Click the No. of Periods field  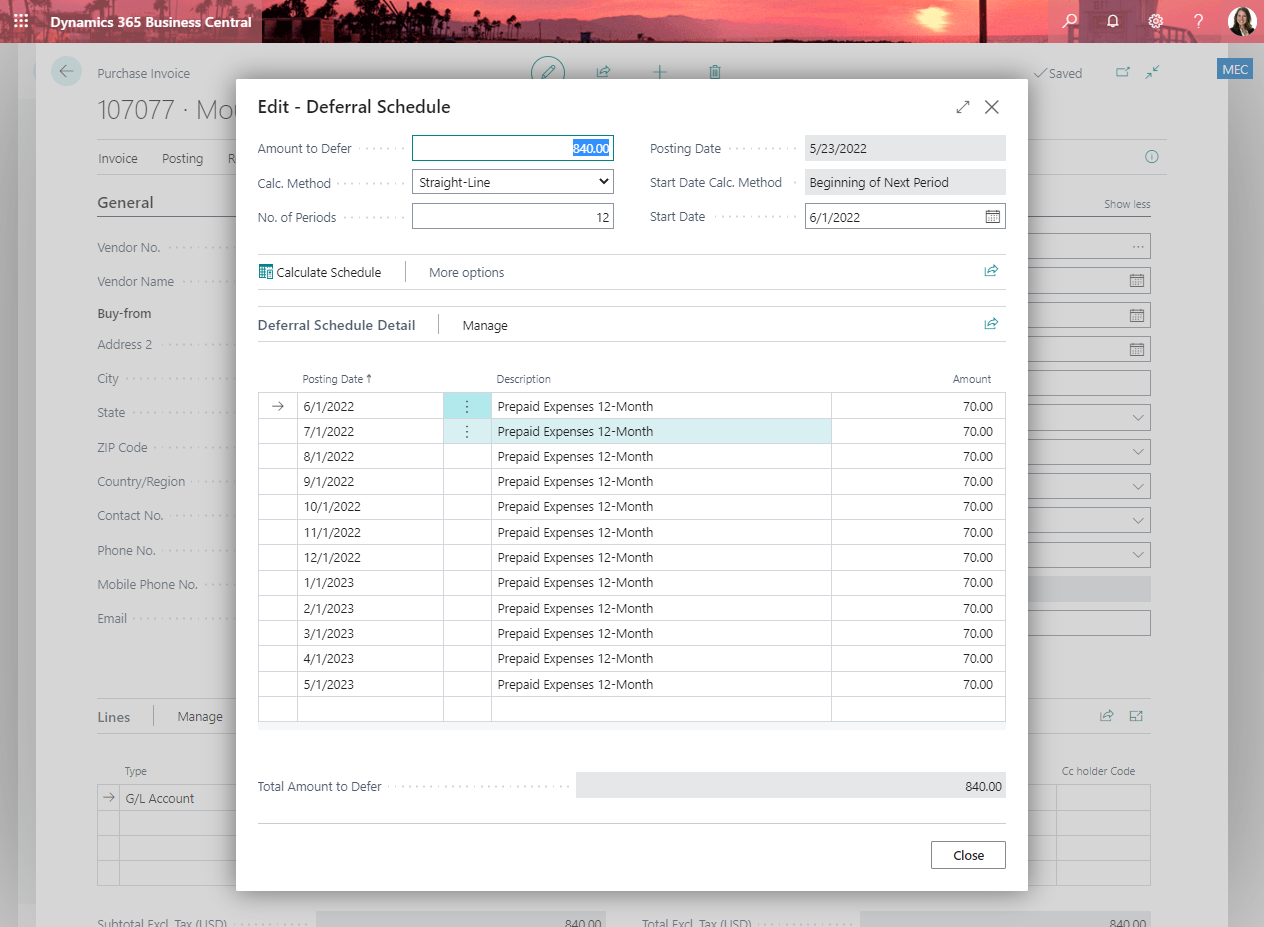tap(512, 216)
